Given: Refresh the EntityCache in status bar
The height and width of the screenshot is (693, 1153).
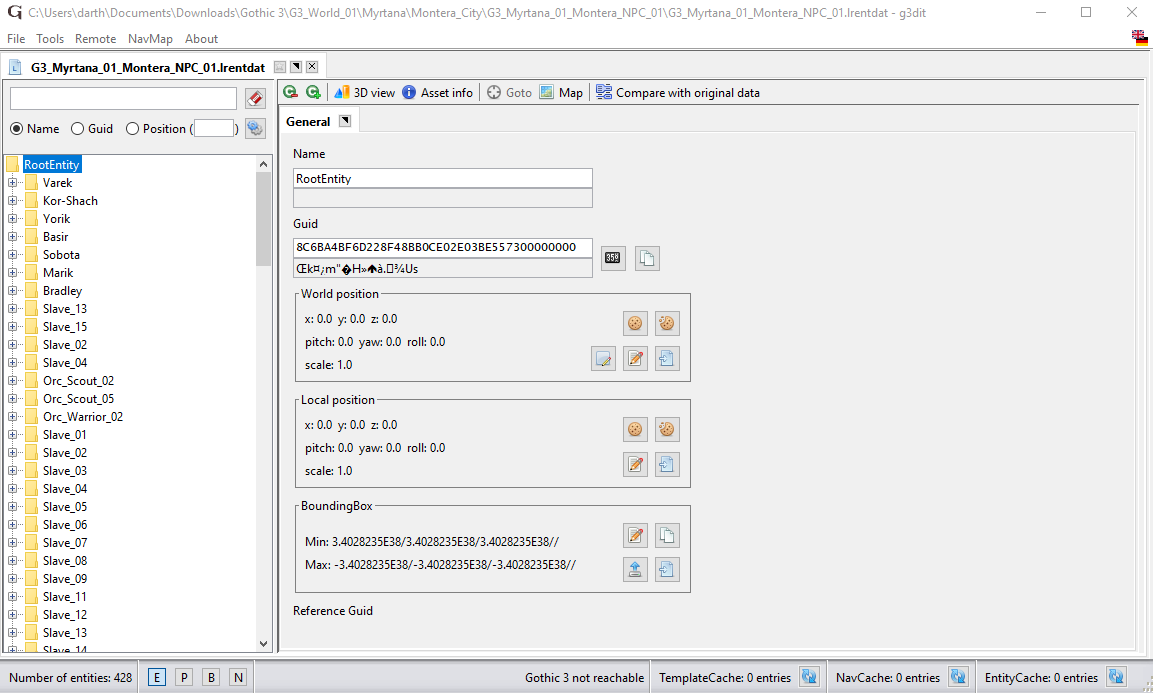Looking at the screenshot, I should [x=1116, y=677].
